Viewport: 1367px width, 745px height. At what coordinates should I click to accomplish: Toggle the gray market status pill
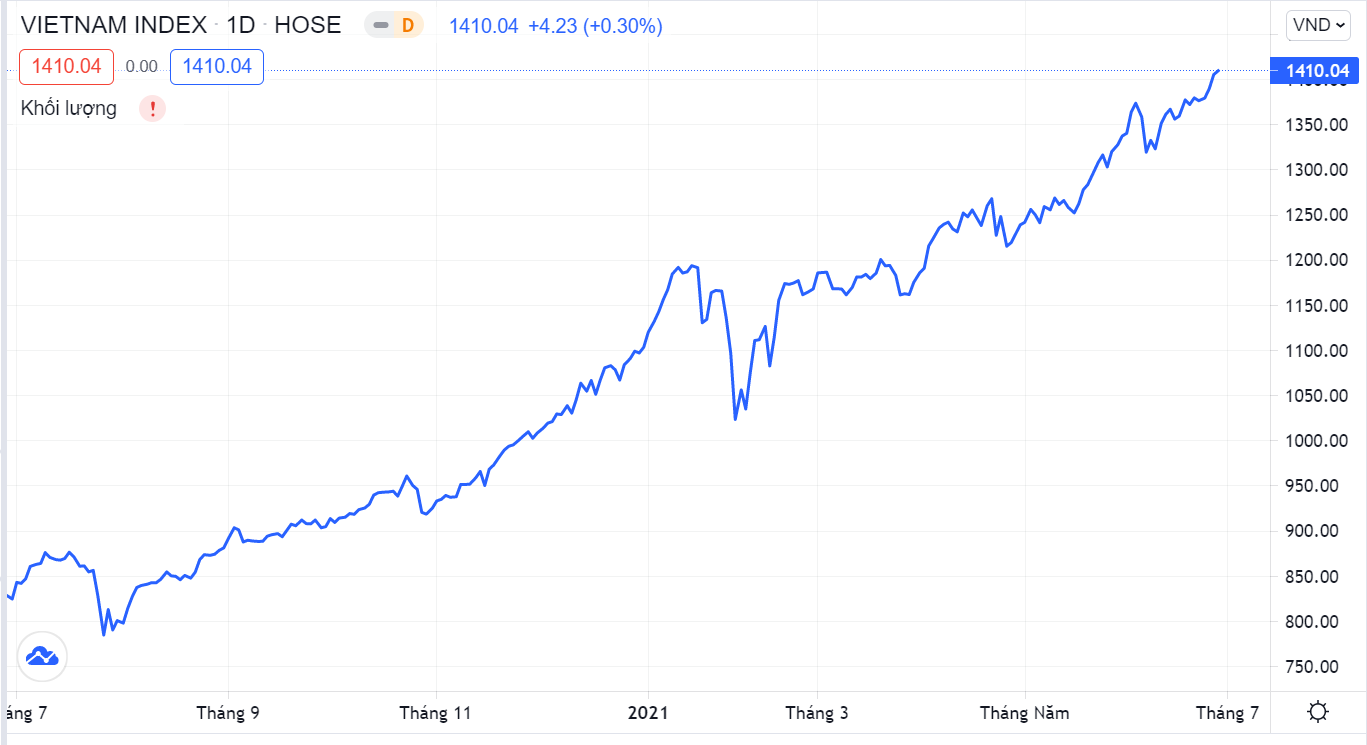pos(381,26)
